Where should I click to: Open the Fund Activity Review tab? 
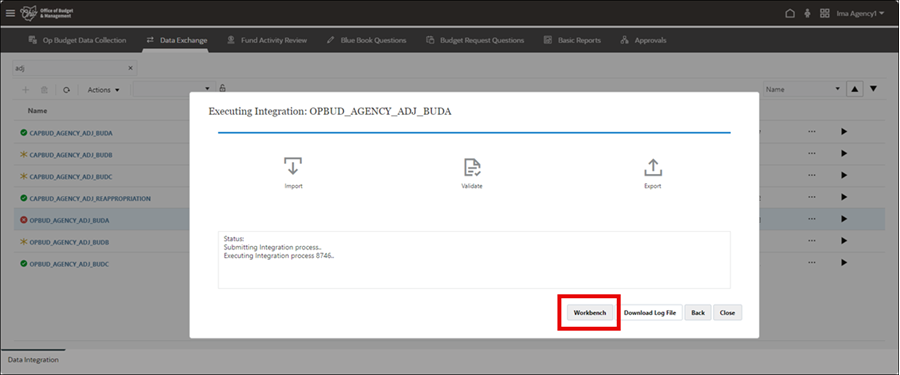267,40
